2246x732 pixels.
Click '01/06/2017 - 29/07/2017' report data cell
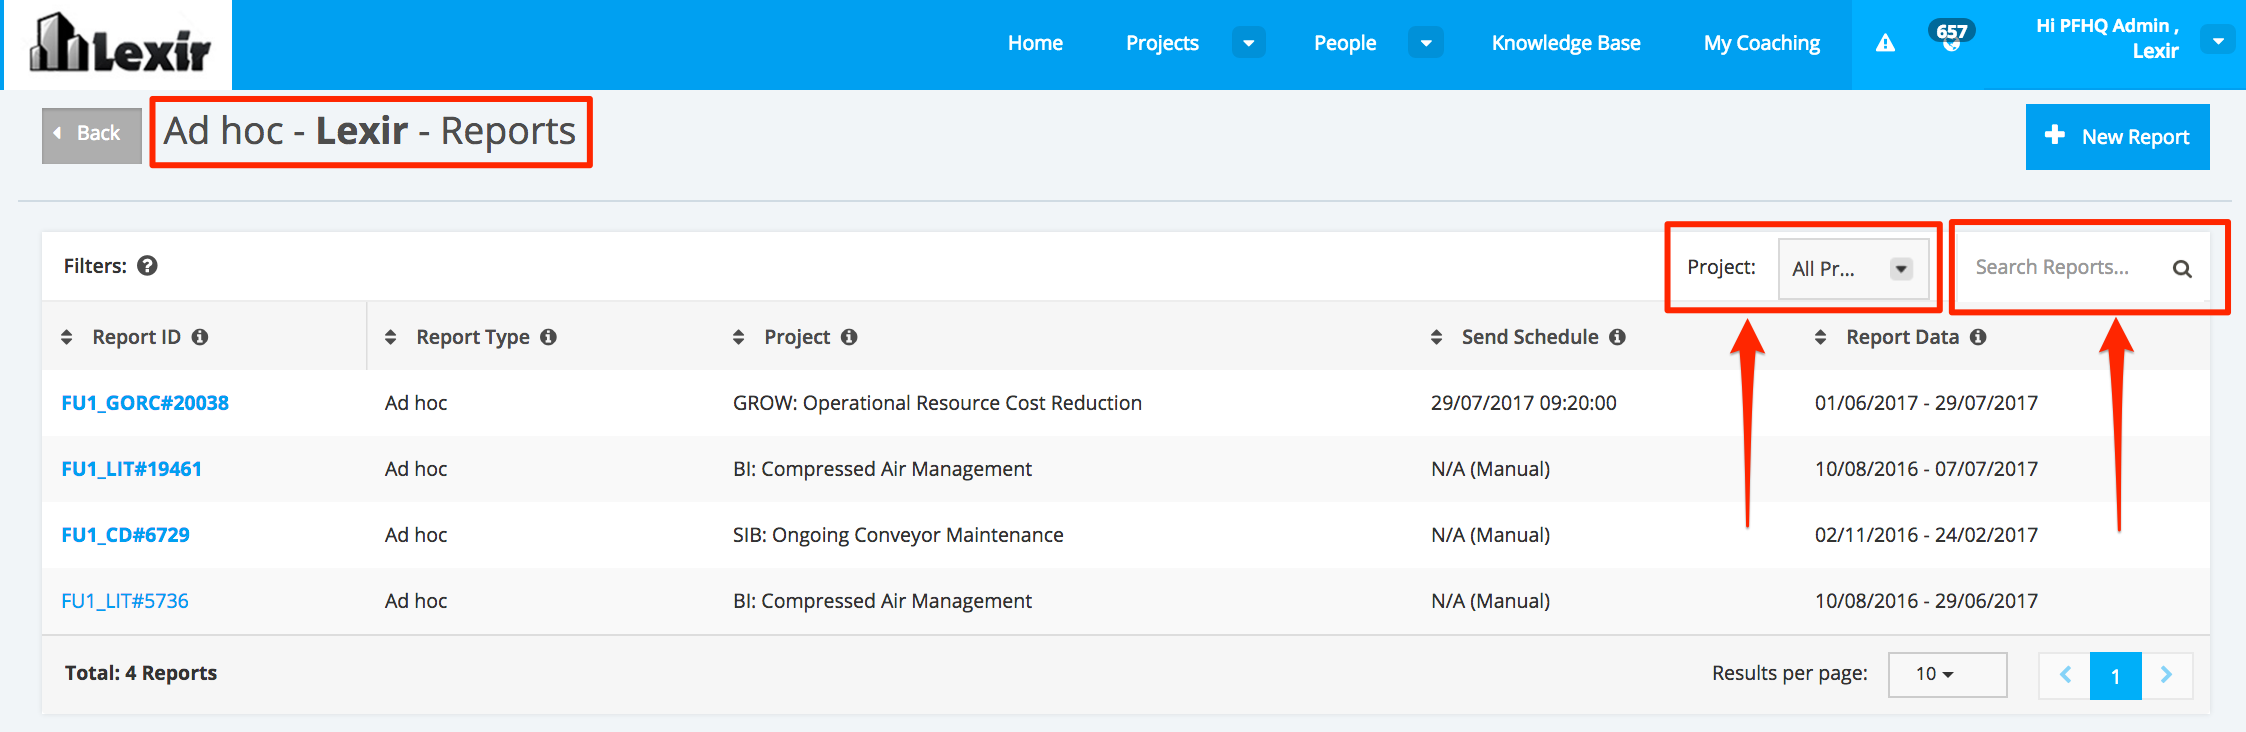tap(1926, 403)
